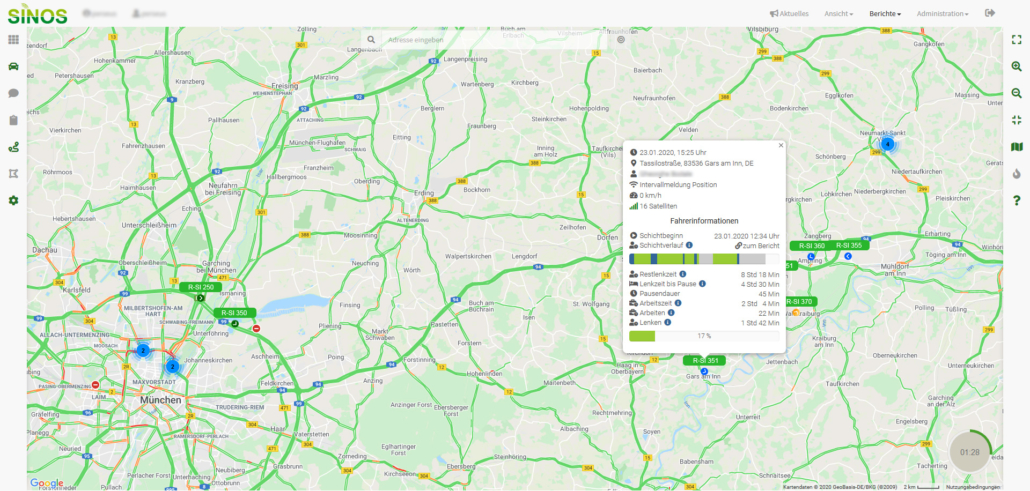This screenshot has height=491, width=1030.
Task: Click the '8 Std 18 Min' Restlenkzeit value
Action: pyautogui.click(x=760, y=274)
